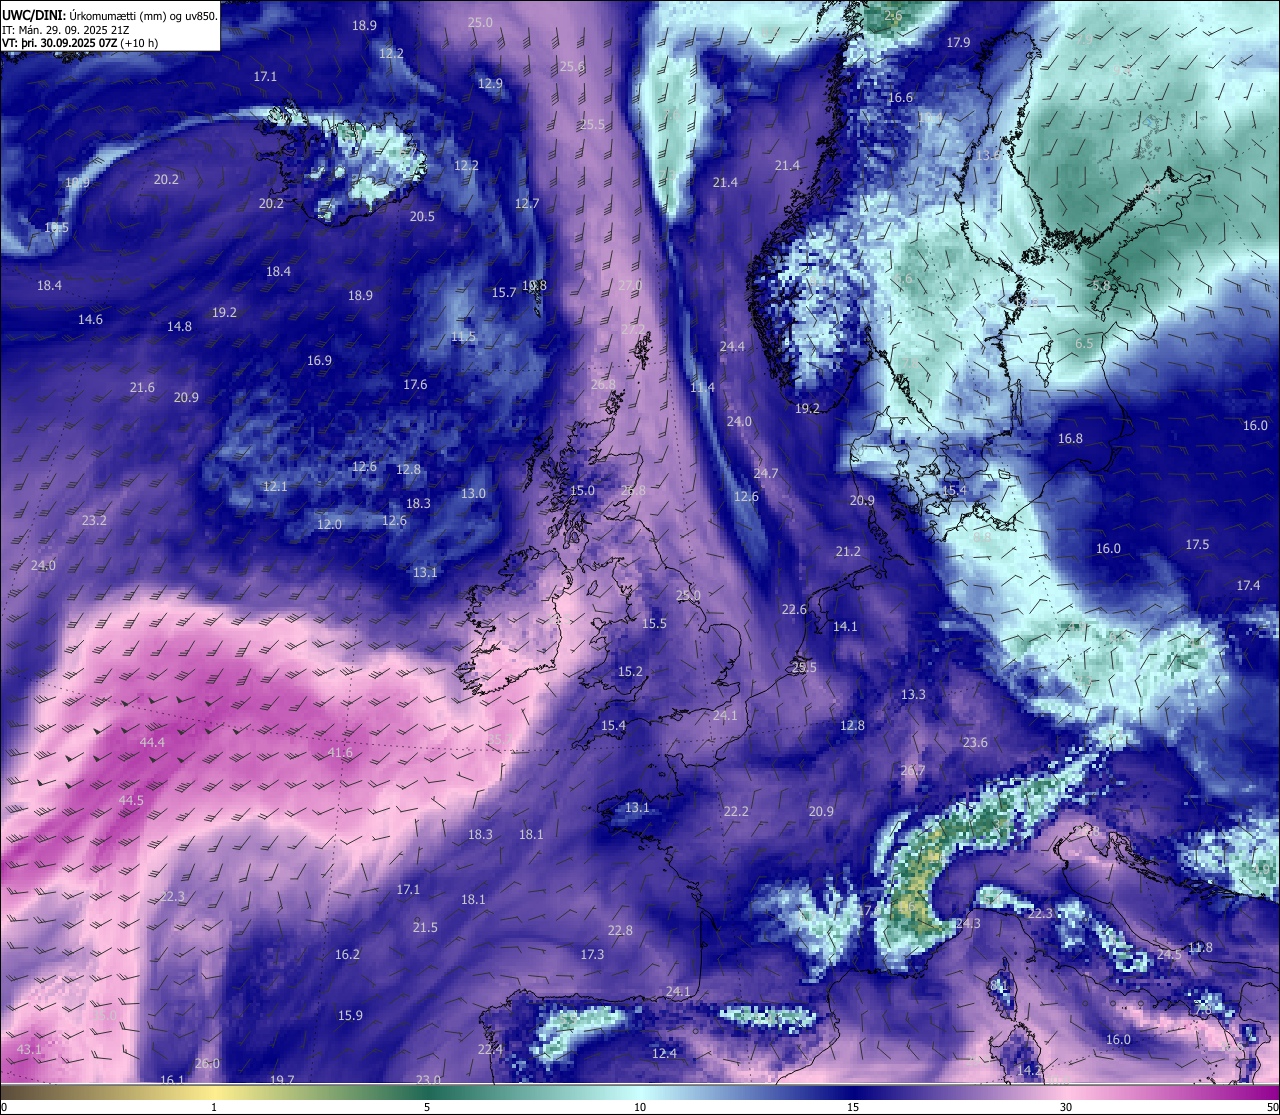Click the legend tick label 30
Image resolution: width=1280 pixels, height=1115 pixels.
(1066, 1107)
